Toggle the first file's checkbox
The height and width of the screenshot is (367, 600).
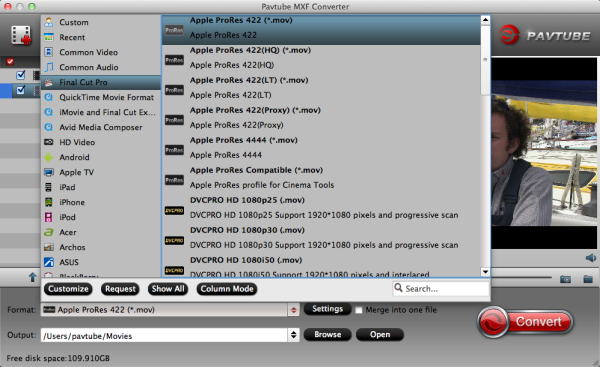click(21, 75)
